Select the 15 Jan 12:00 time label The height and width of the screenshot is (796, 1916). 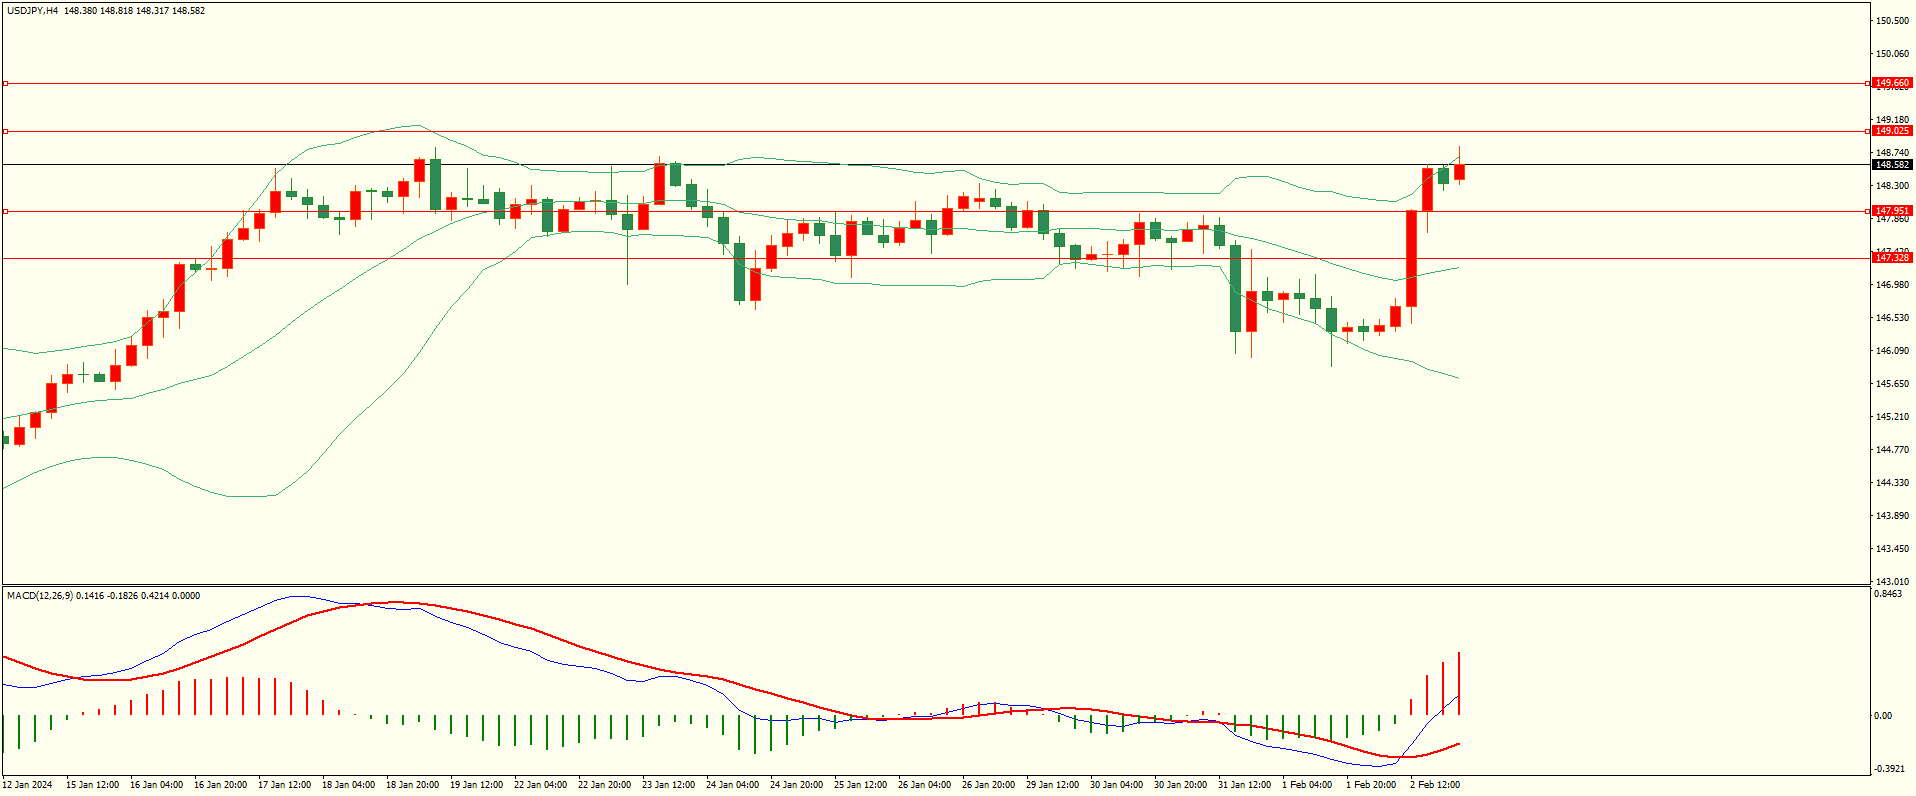pyautogui.click(x=92, y=784)
